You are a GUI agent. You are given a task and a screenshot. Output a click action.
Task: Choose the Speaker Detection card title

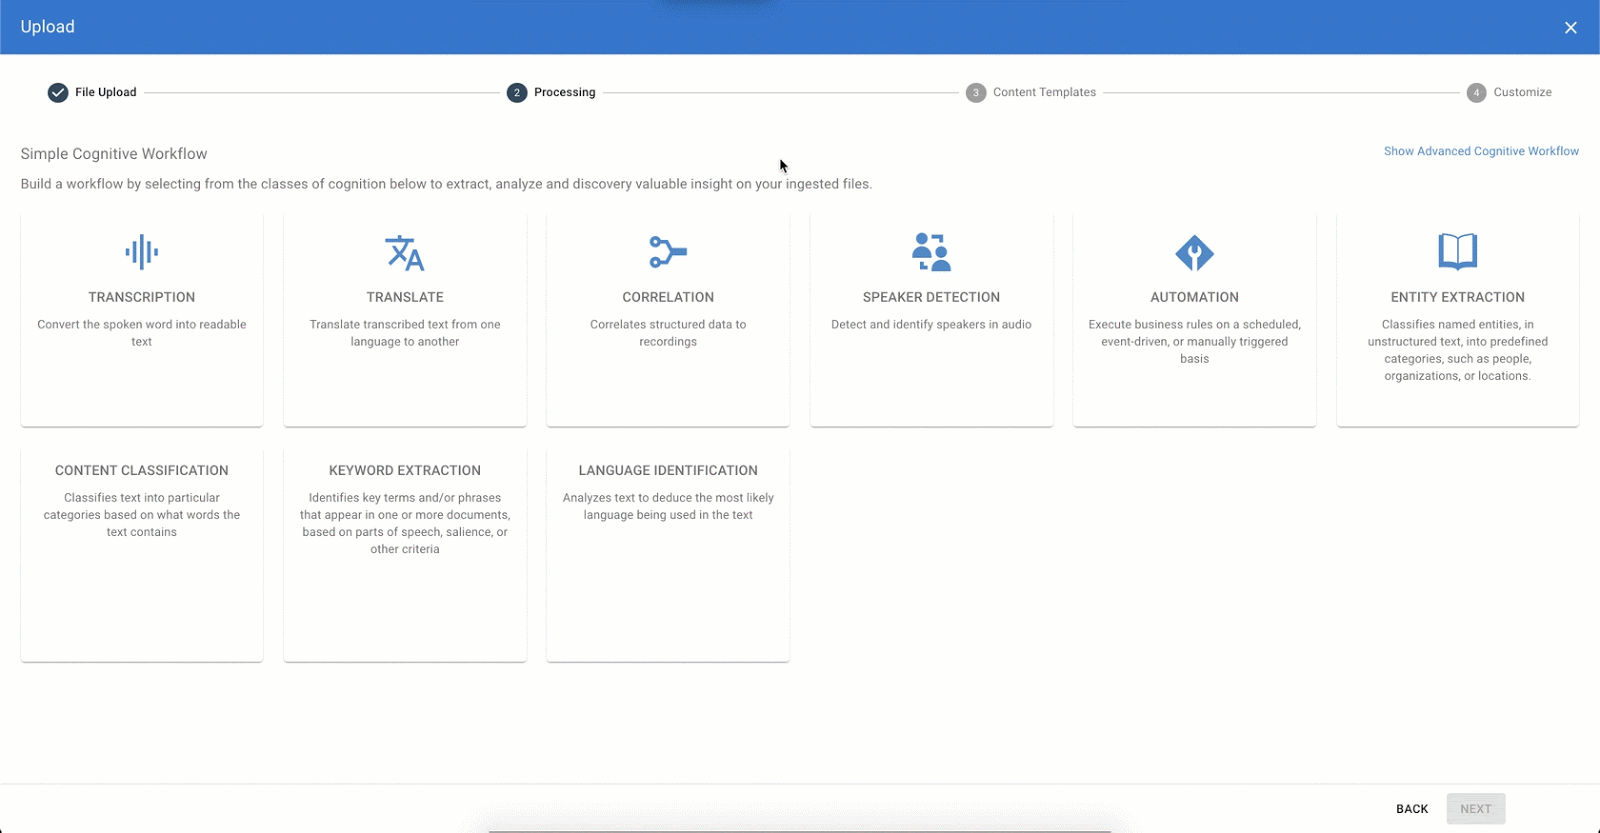pos(931,297)
